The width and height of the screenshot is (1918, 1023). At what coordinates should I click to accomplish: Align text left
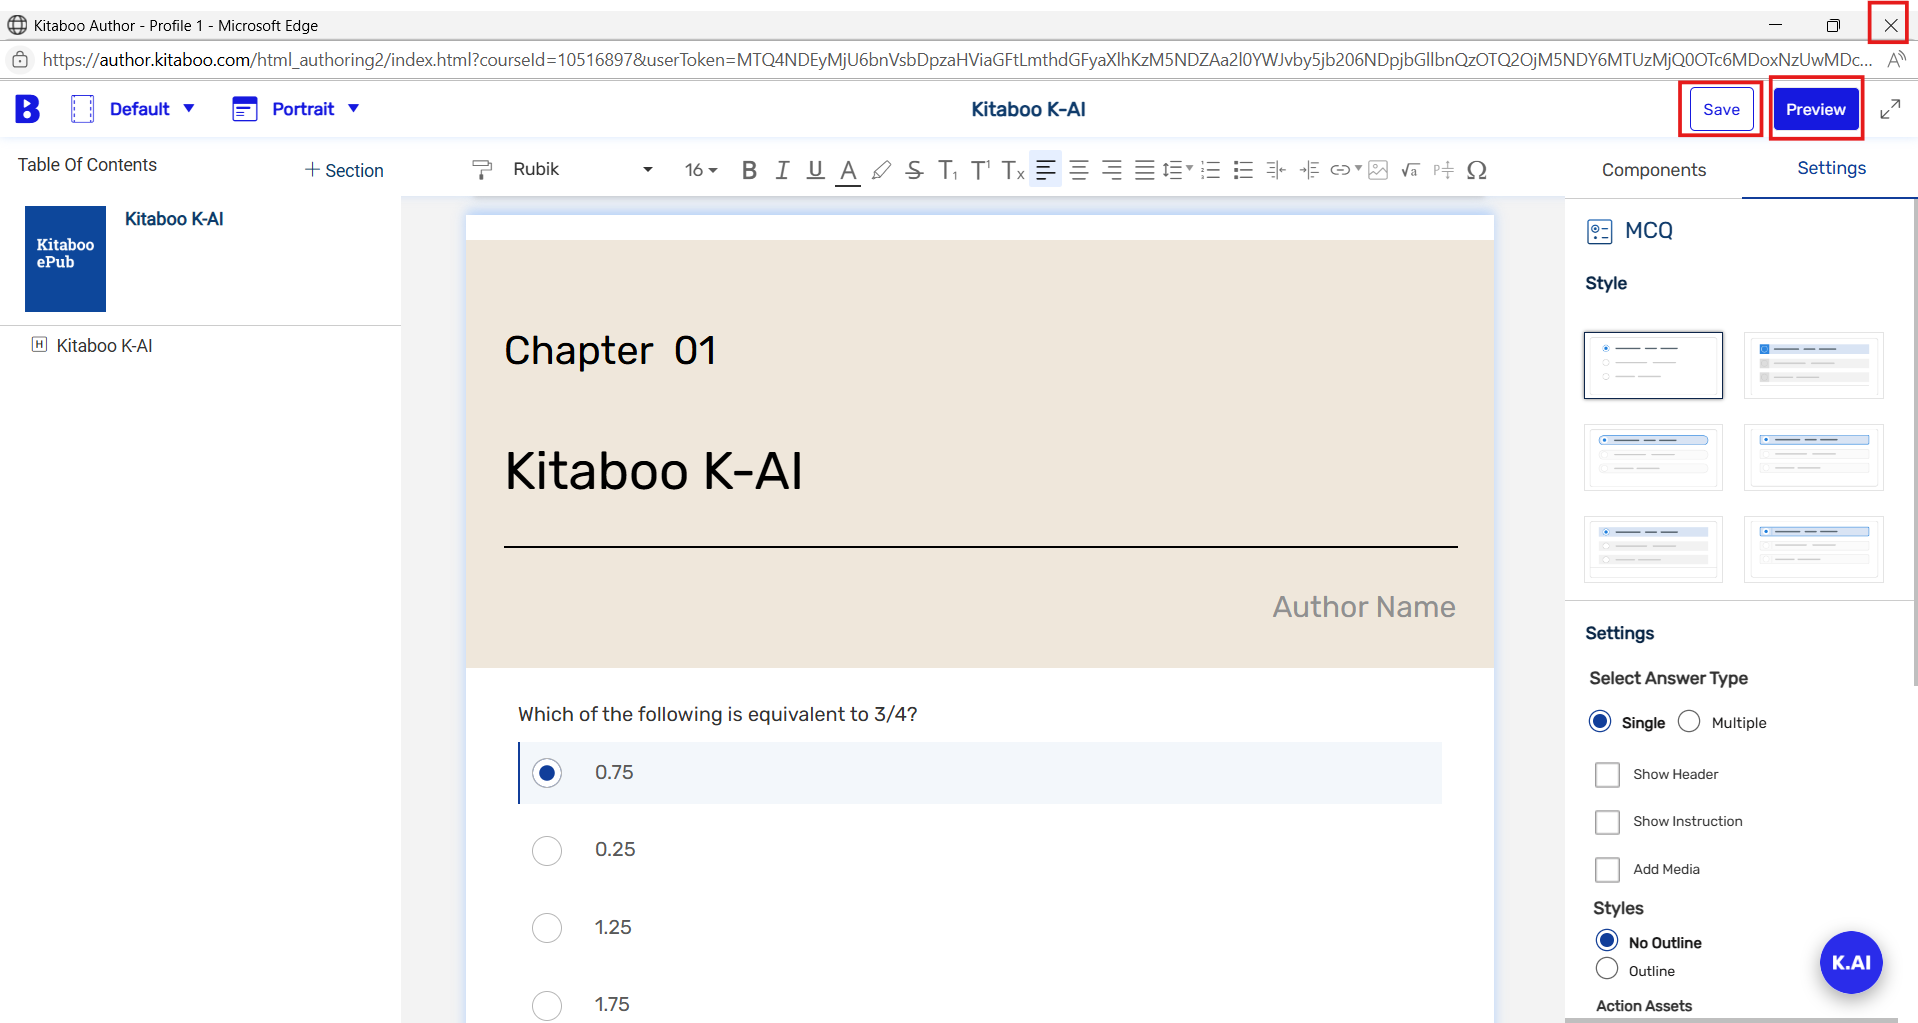pos(1046,170)
